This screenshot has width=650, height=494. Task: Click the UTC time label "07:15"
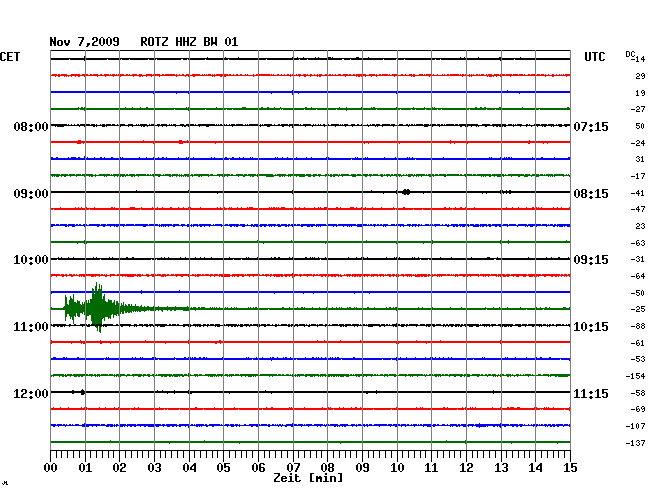click(591, 126)
